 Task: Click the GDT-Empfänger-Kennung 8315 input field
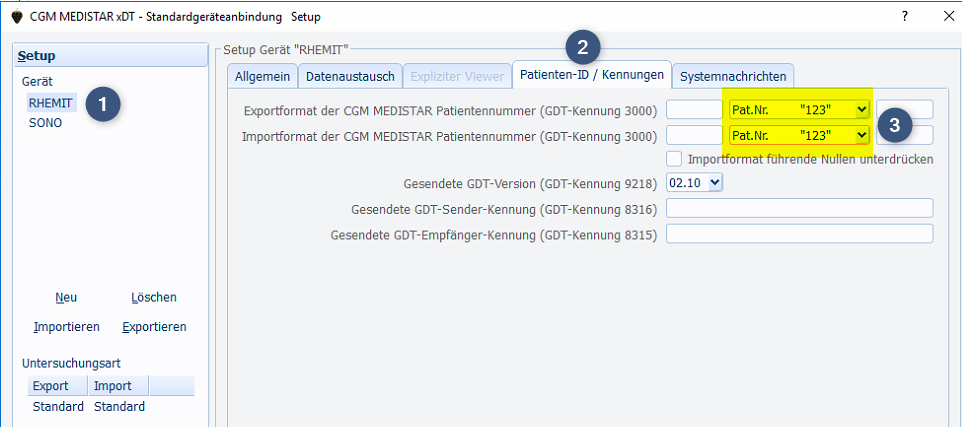click(x=799, y=234)
